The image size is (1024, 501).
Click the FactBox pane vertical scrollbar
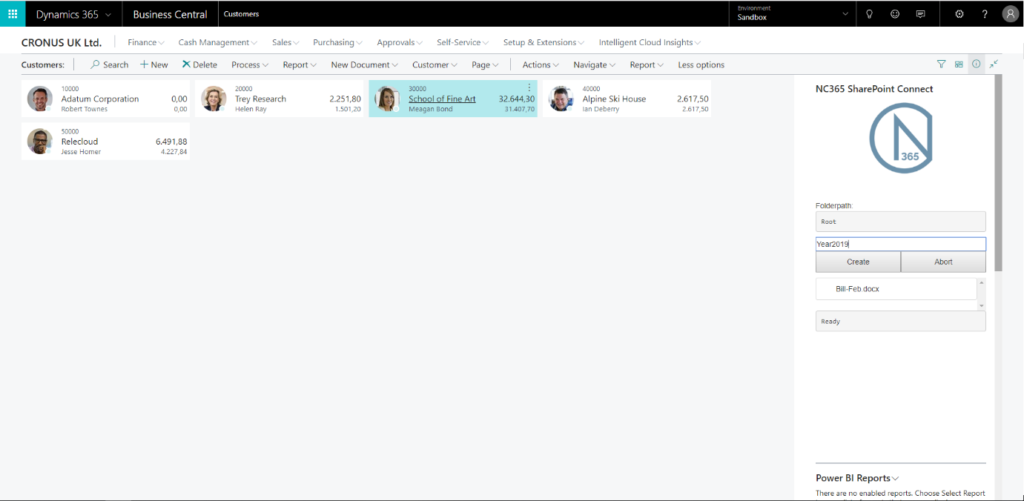pyautogui.click(x=998, y=173)
